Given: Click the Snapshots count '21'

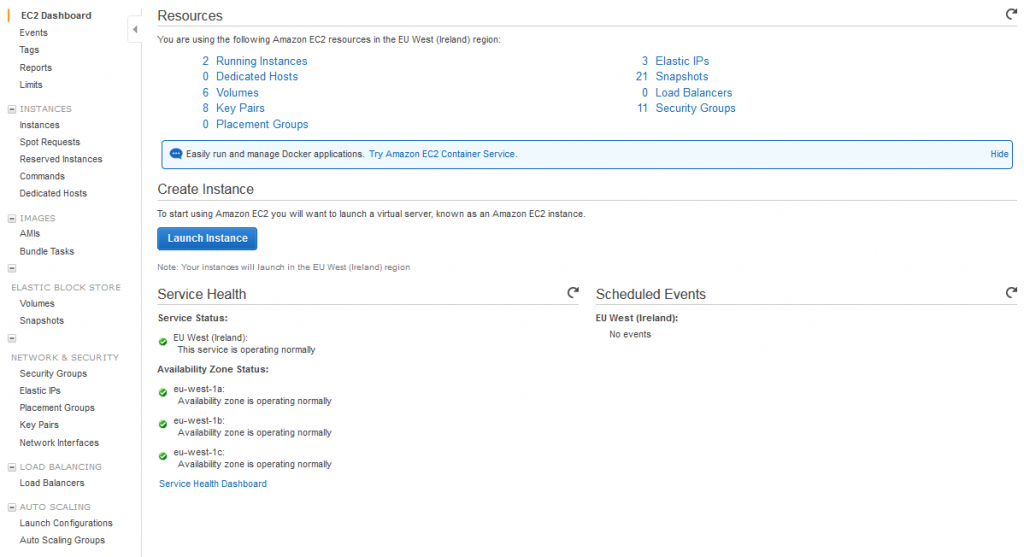Looking at the screenshot, I should tap(641, 76).
